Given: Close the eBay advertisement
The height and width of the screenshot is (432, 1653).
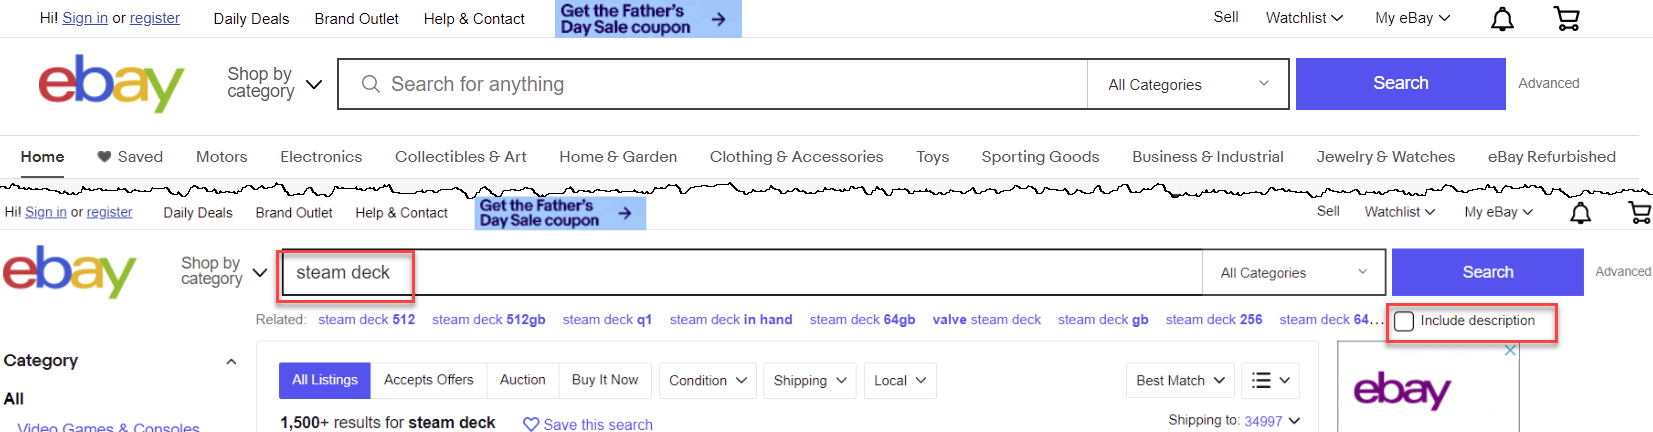Looking at the screenshot, I should [1510, 350].
